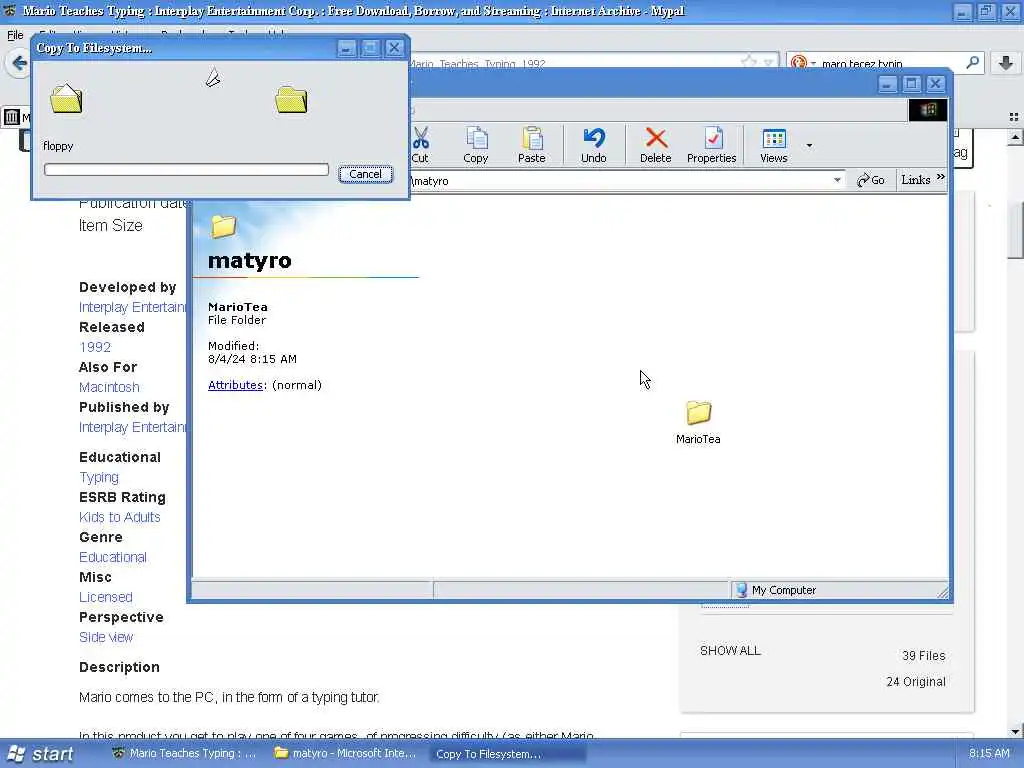The width and height of the screenshot is (1024, 768).
Task: Click the Educational genre link
Action: [113, 557]
